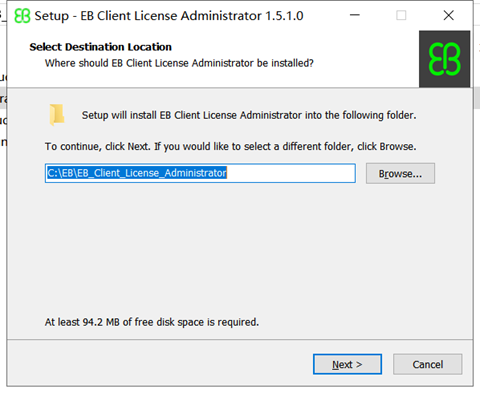Image resolution: width=480 pixels, height=393 pixels.
Task: Focus the destination folder path field
Action: [200, 173]
